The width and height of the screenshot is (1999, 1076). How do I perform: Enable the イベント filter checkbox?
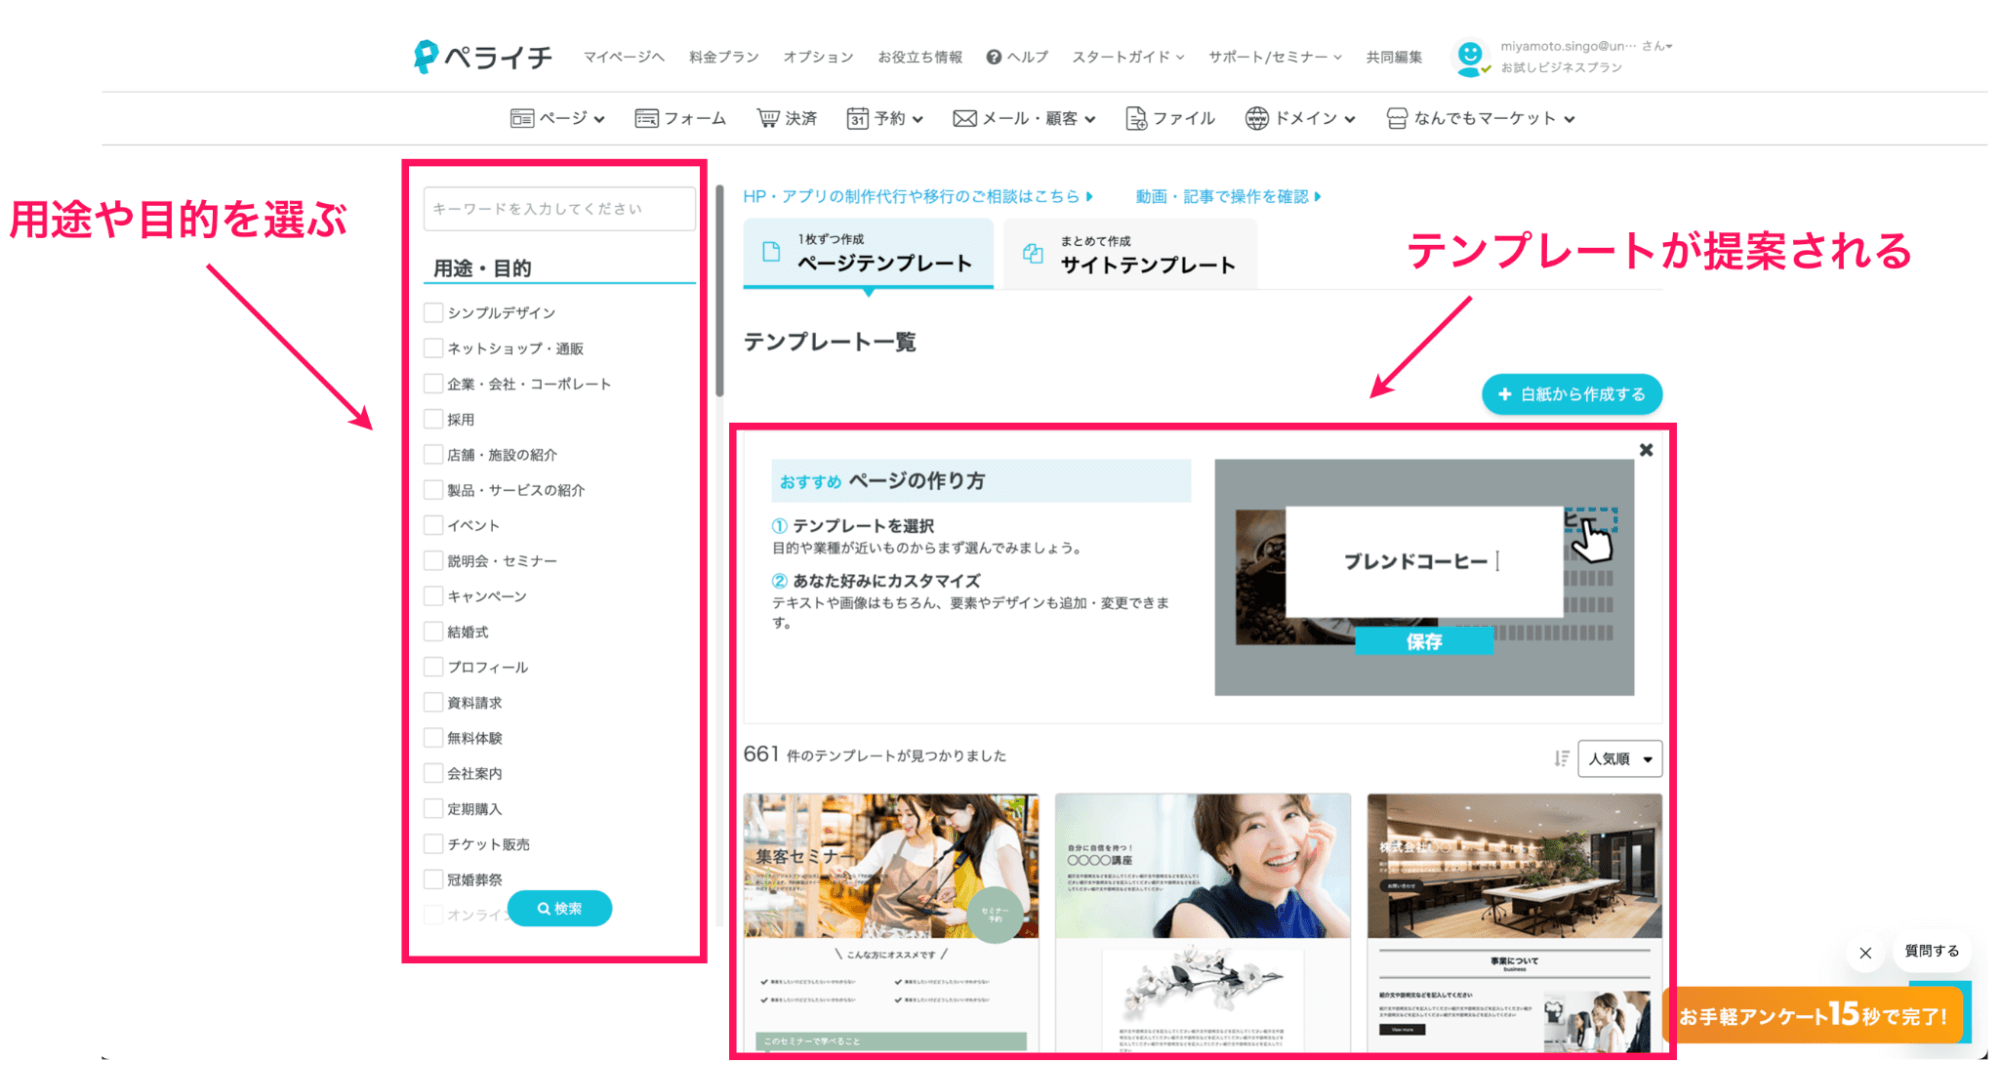click(433, 524)
